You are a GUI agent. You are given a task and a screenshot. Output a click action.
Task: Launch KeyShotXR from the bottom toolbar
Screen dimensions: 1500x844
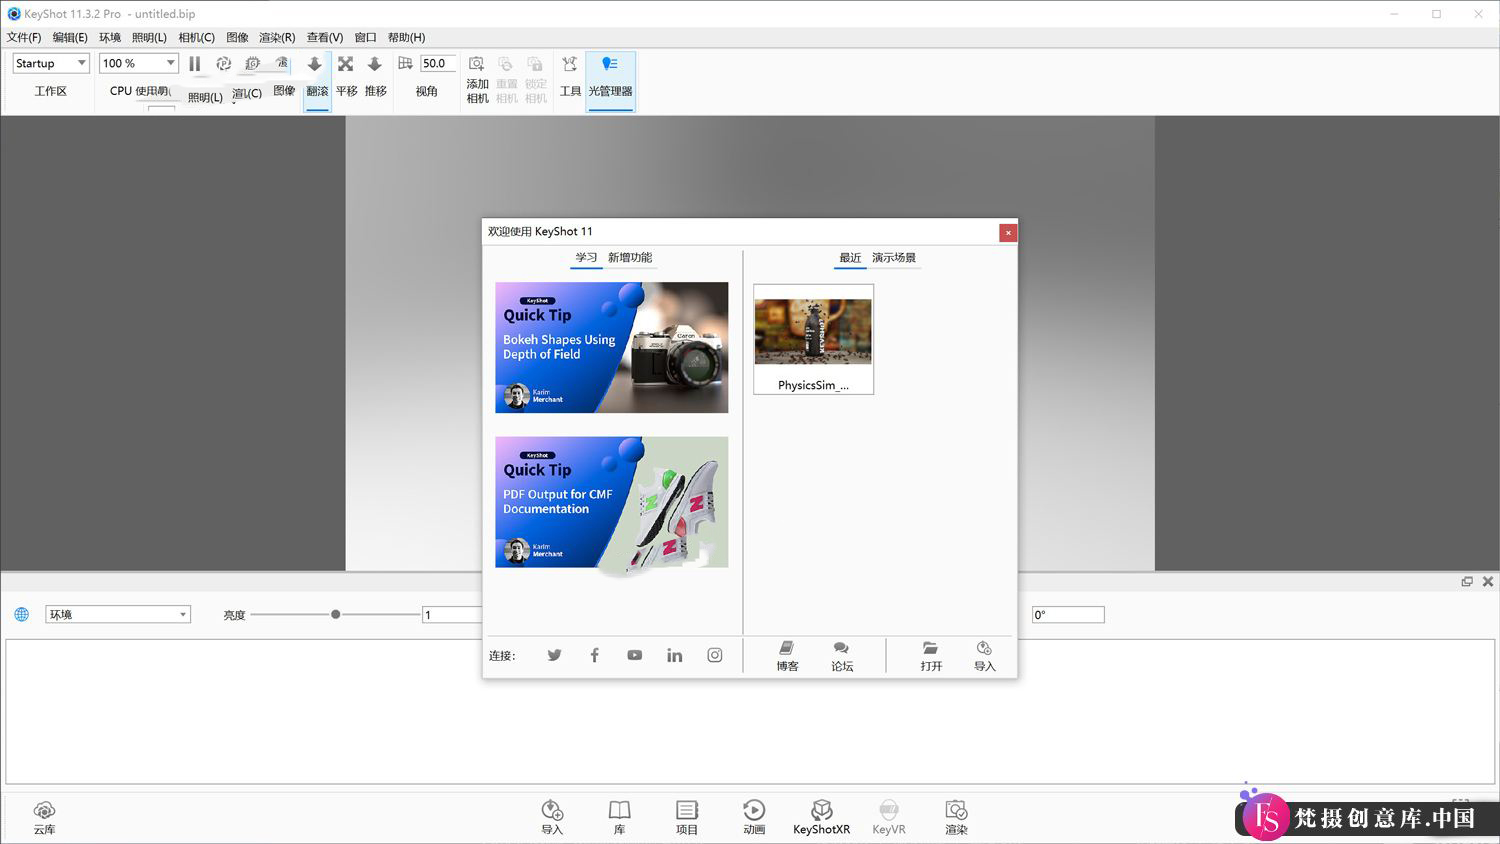(x=821, y=817)
